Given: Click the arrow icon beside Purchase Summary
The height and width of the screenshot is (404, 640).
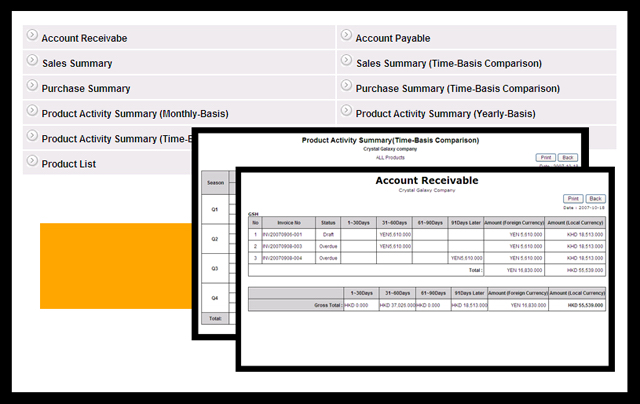Looking at the screenshot, I should [32, 85].
